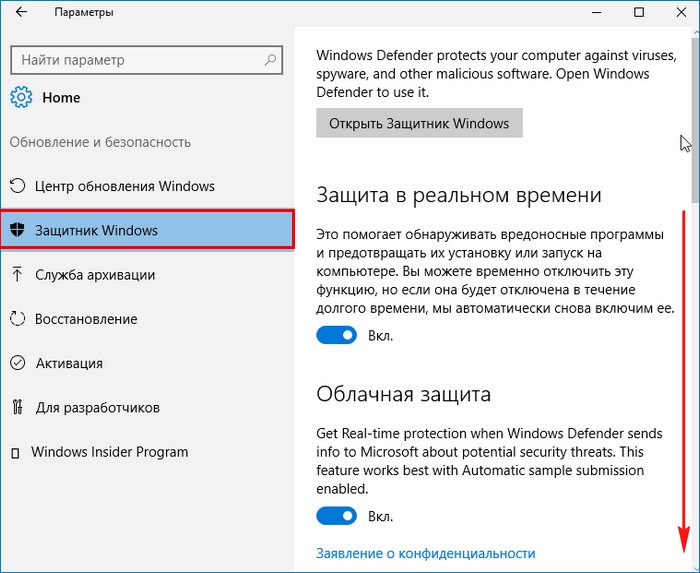
Task: Click the search magnifier icon
Action: [270, 60]
